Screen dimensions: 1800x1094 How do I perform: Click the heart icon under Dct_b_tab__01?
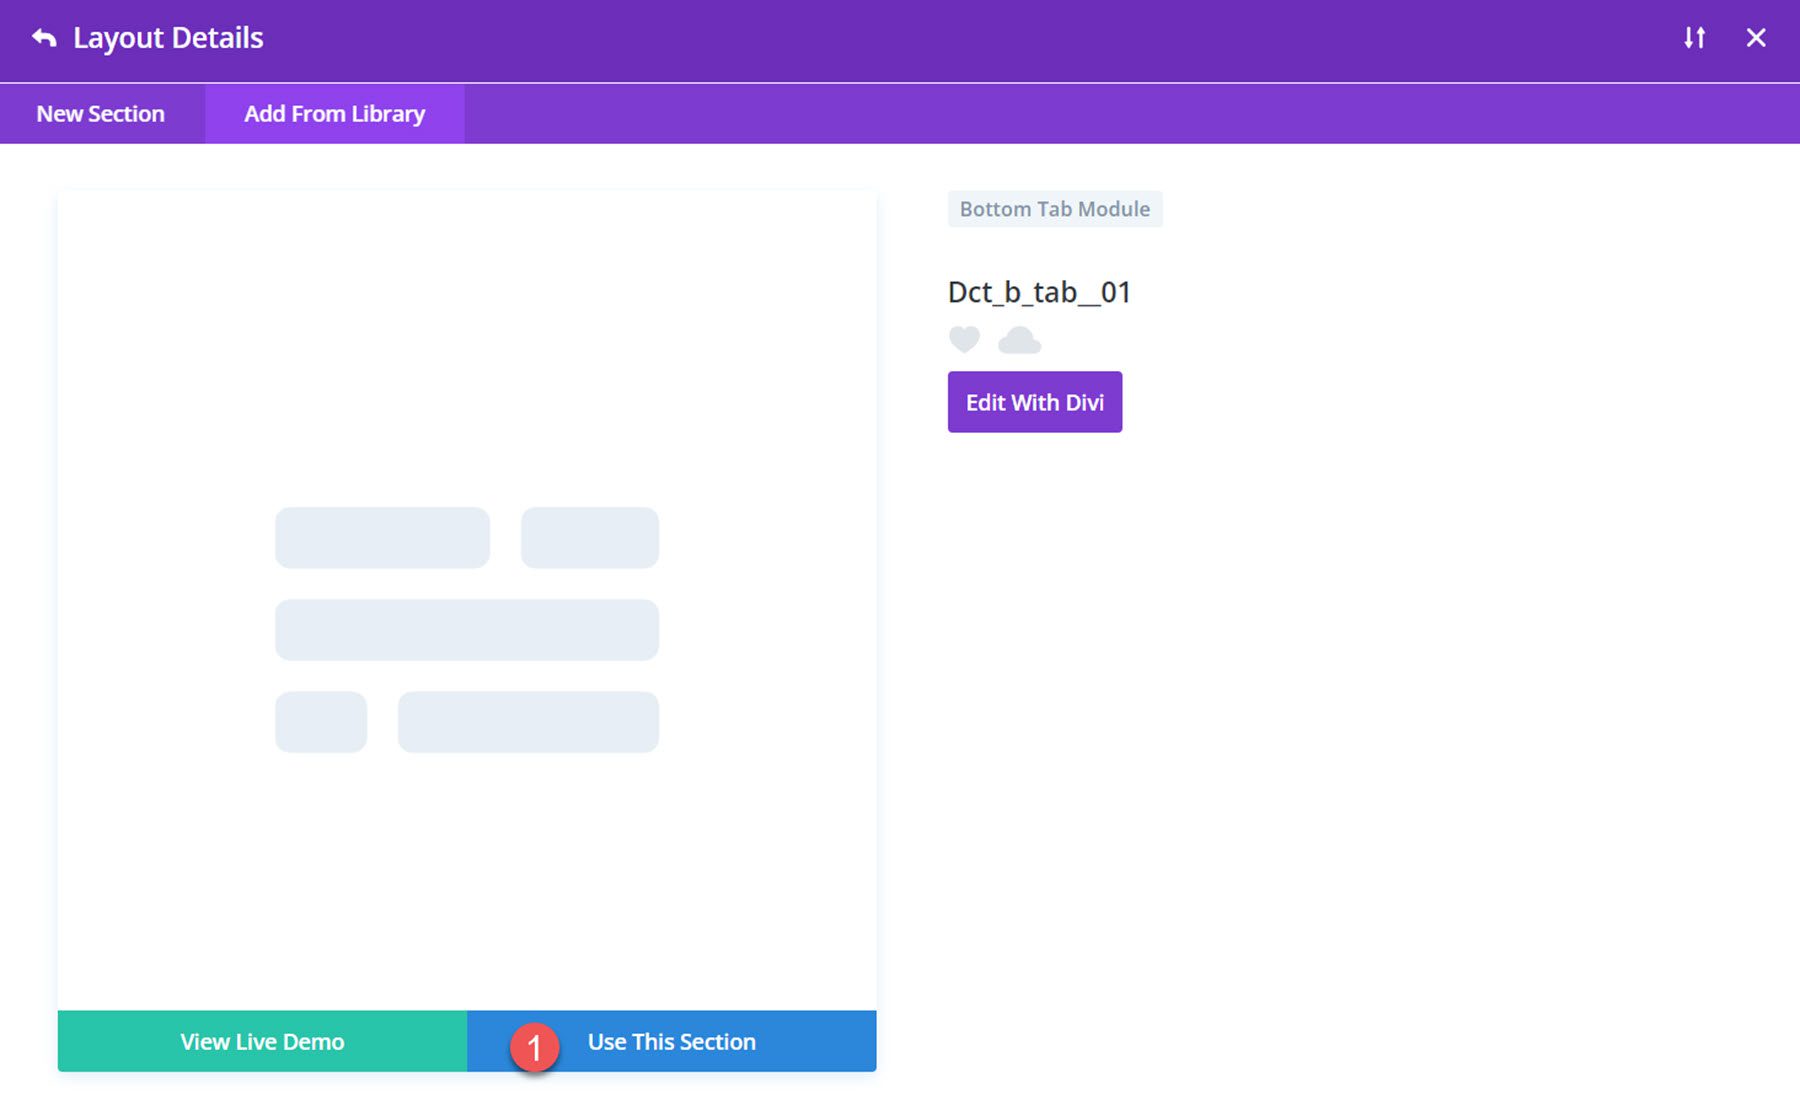963,340
